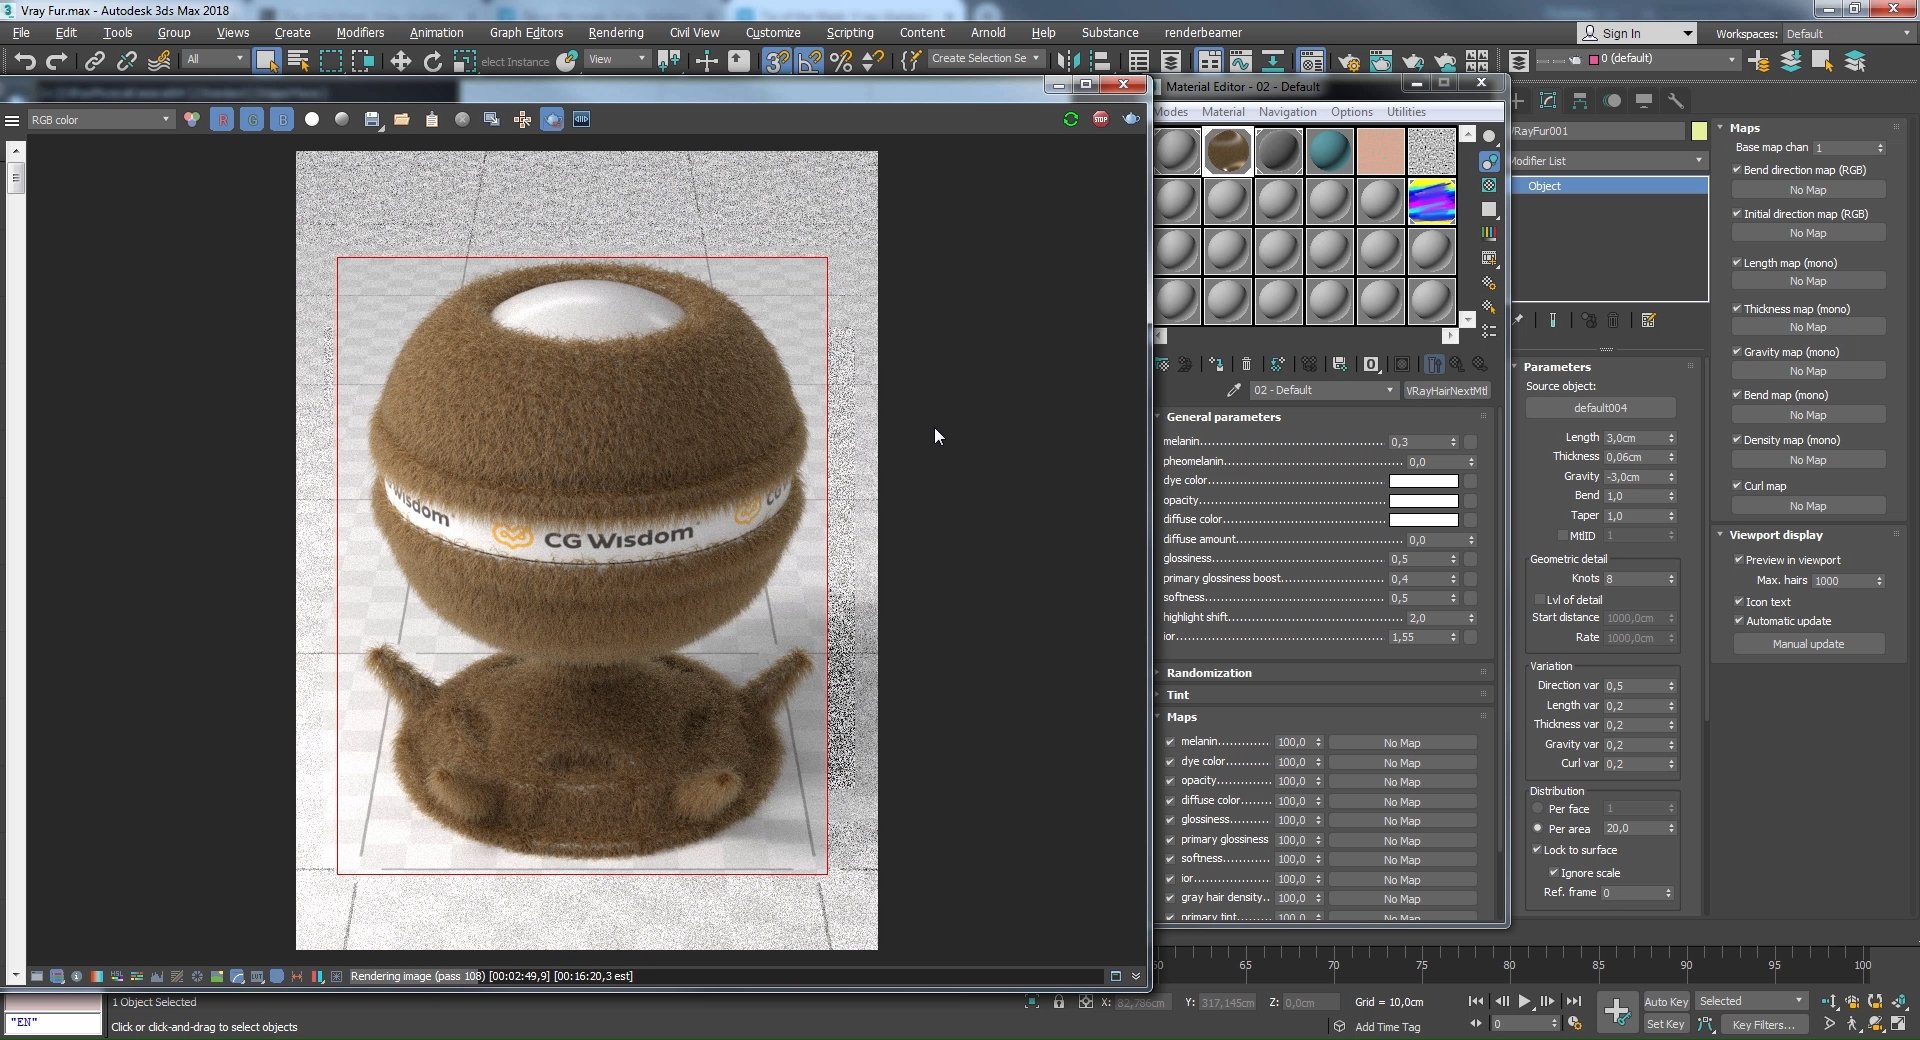Click the dye color white swatch
The image size is (1920, 1040).
pos(1423,481)
